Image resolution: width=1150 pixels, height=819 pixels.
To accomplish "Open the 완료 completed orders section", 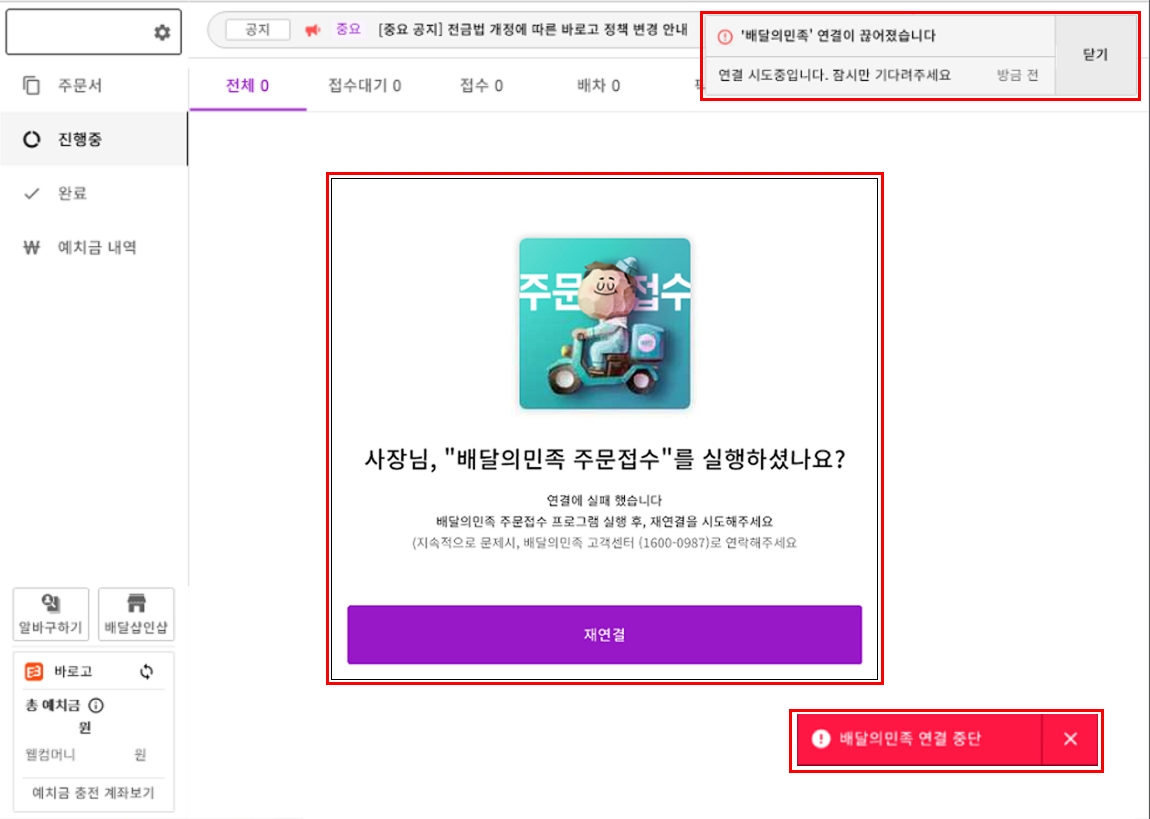I will pos(72,193).
